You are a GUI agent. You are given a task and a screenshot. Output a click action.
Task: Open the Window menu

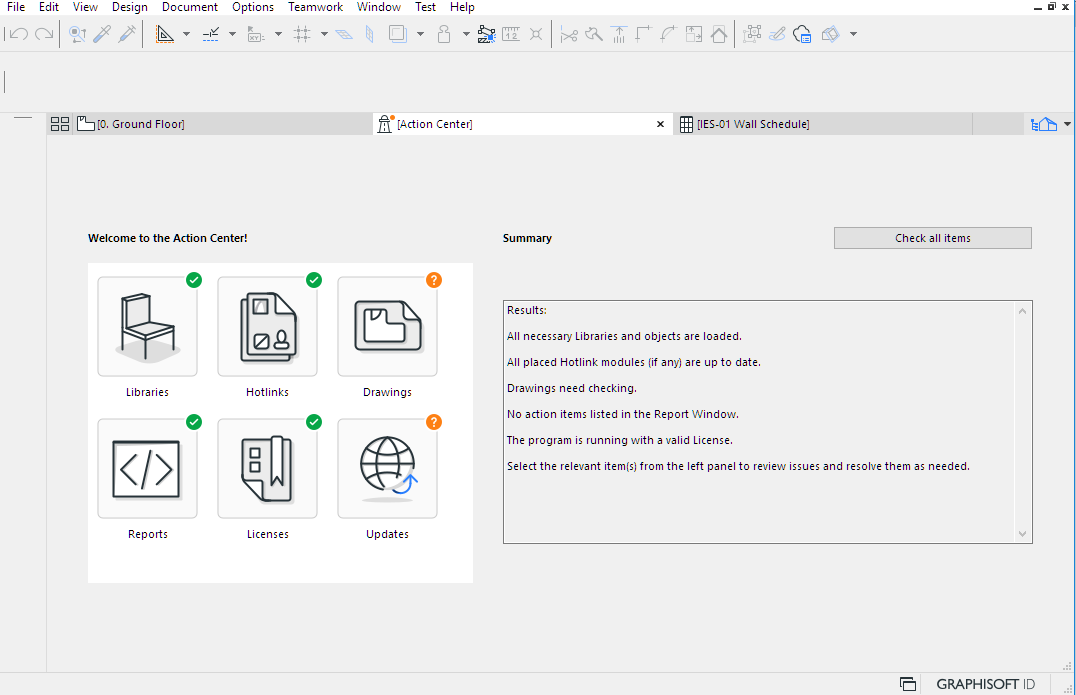379,7
